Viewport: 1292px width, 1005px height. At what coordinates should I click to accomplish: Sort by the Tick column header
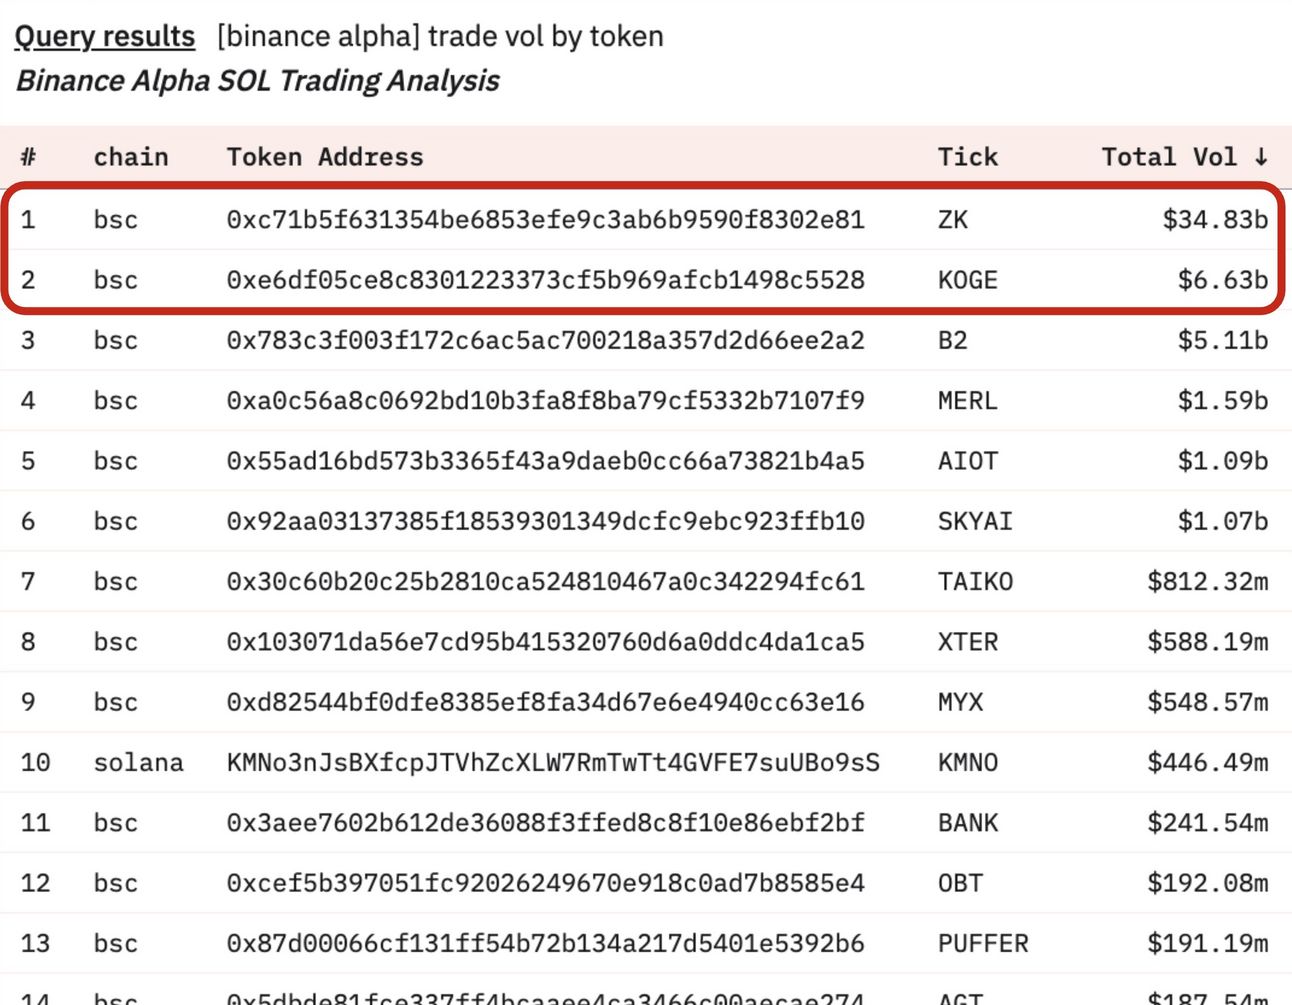(968, 157)
